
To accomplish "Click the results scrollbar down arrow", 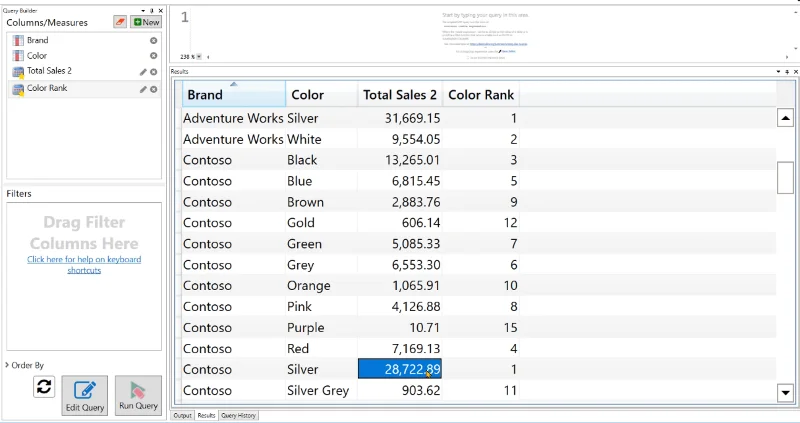I will tap(785, 392).
